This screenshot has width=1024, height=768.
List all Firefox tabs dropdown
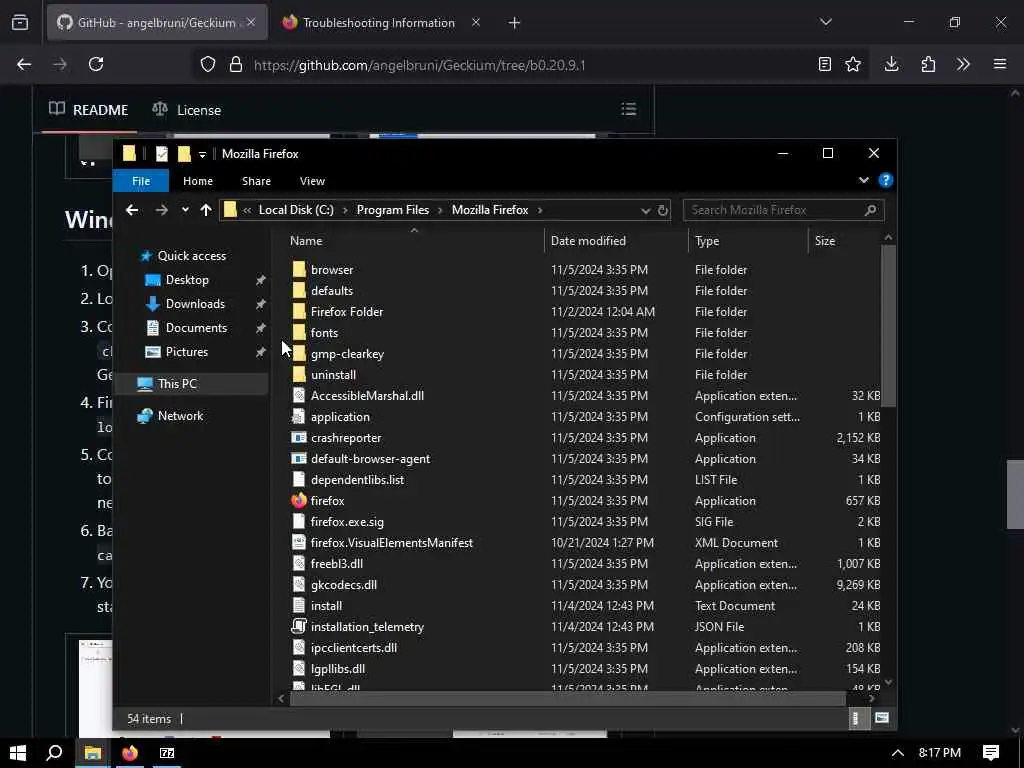pyautogui.click(x=825, y=22)
